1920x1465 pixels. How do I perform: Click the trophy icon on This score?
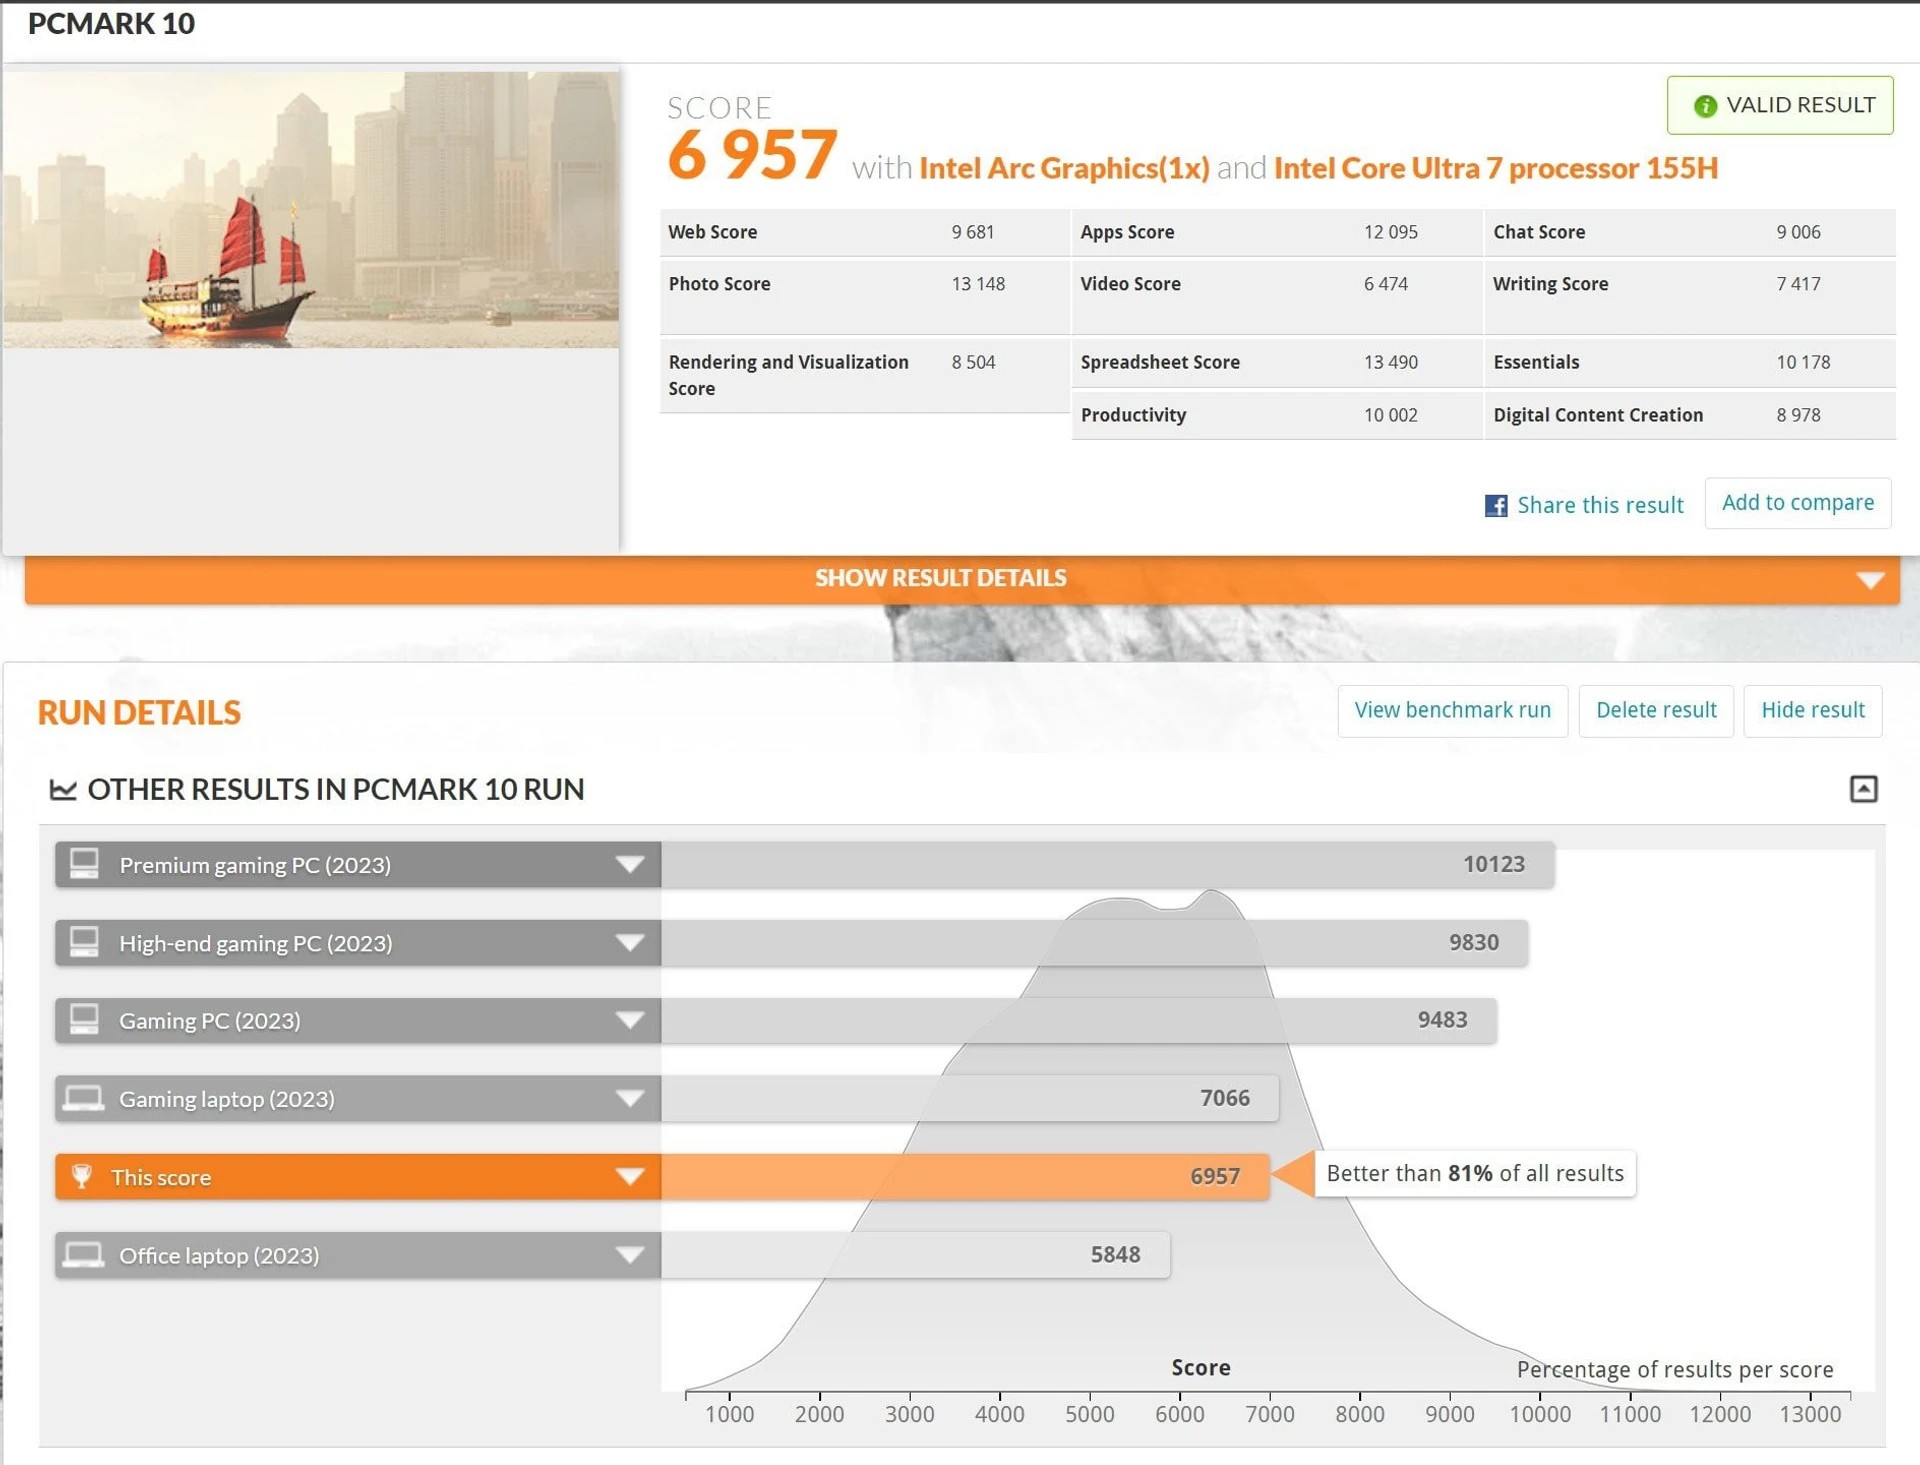pyautogui.click(x=83, y=1177)
